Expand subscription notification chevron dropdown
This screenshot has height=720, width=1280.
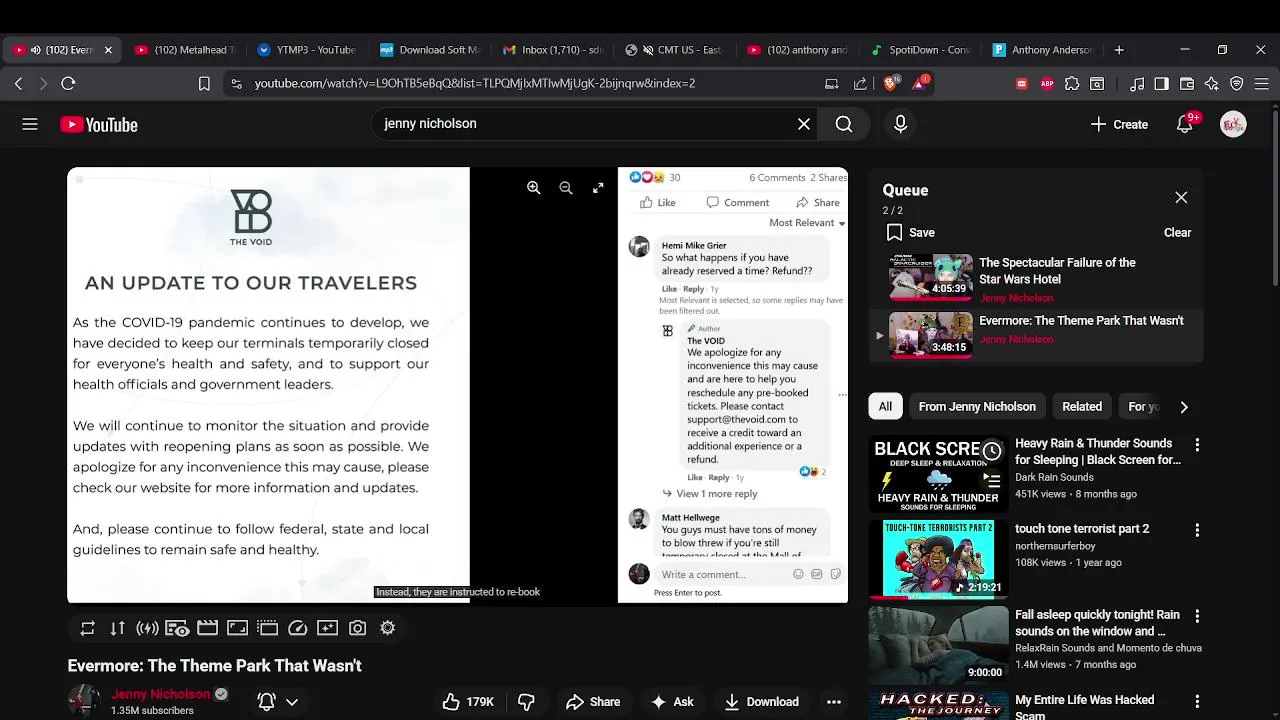(292, 702)
